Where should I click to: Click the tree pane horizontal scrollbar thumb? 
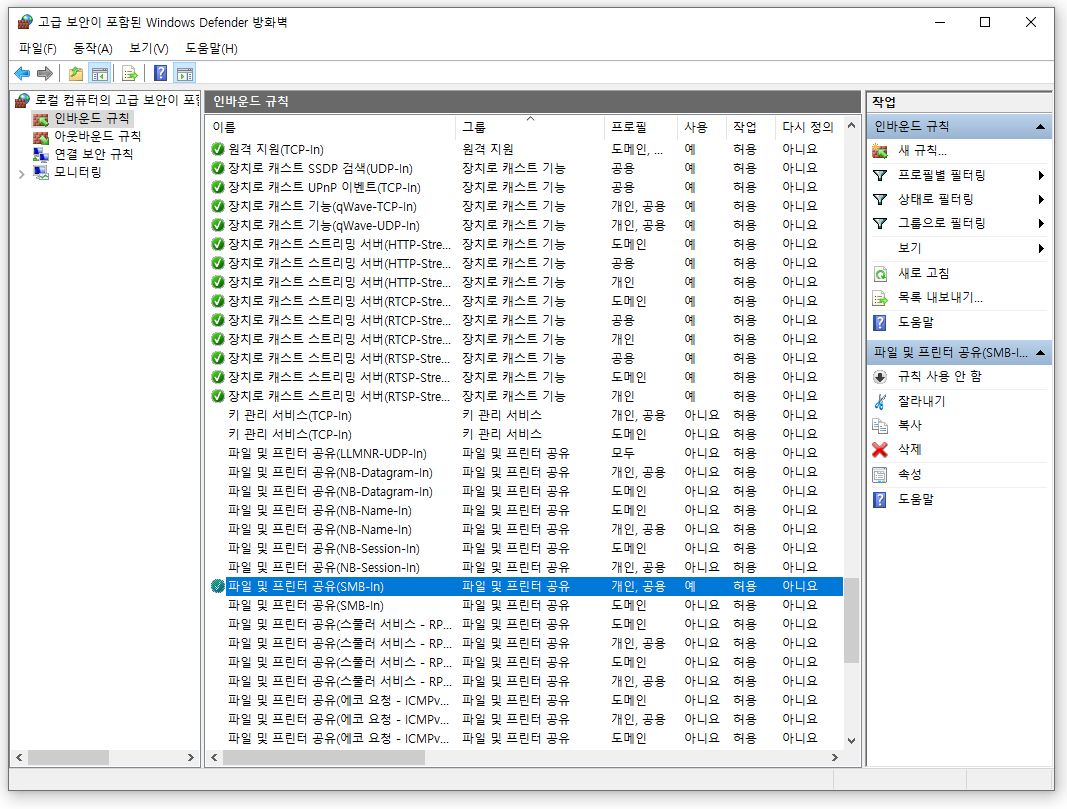68,757
